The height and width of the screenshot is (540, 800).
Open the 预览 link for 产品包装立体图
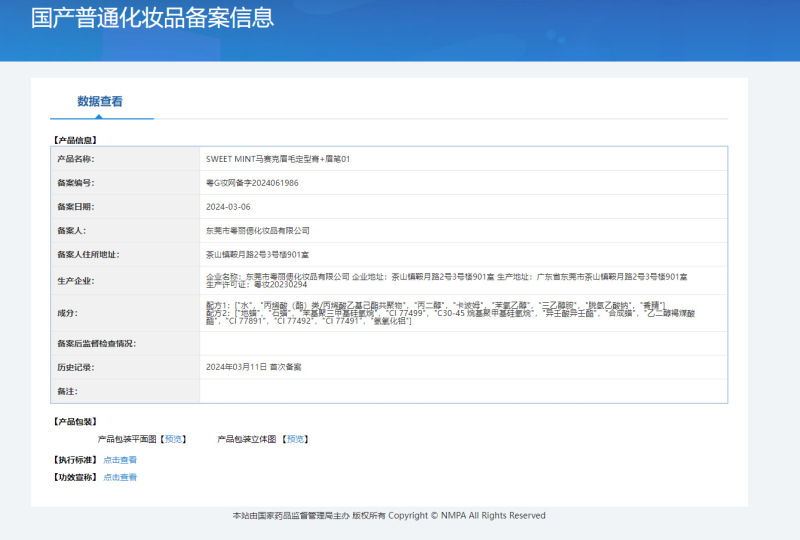[x=295, y=439]
